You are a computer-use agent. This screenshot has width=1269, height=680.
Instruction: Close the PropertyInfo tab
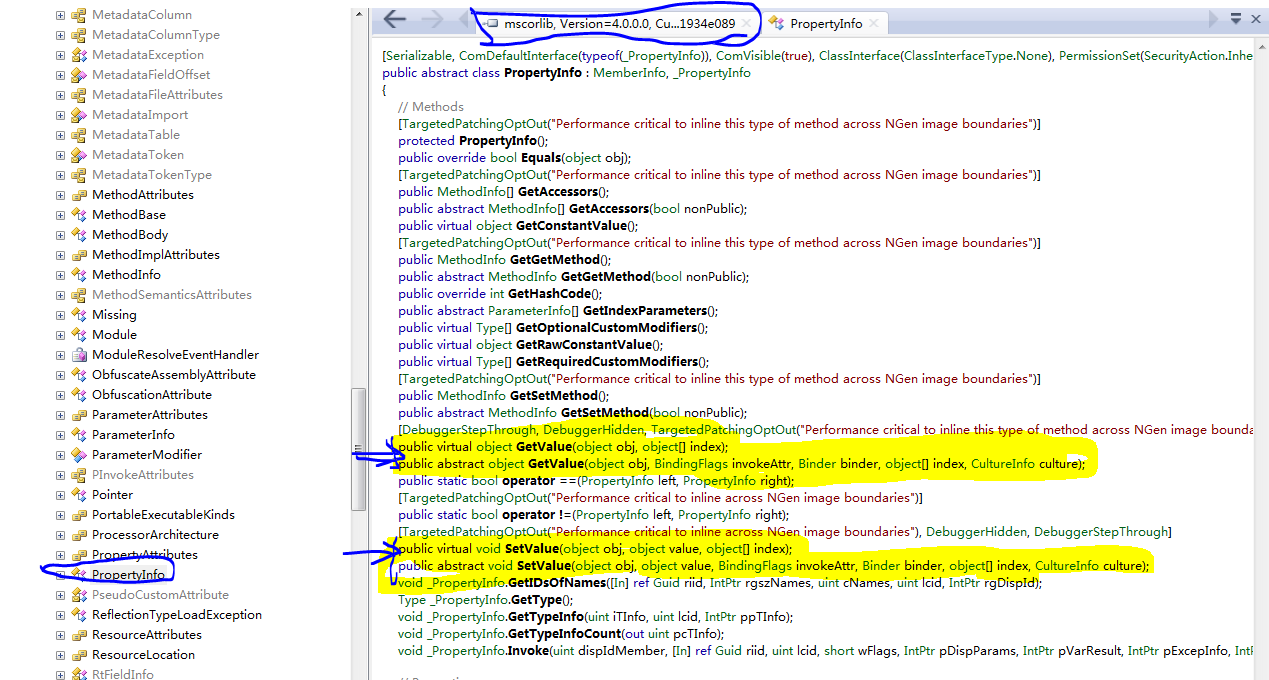(x=873, y=23)
